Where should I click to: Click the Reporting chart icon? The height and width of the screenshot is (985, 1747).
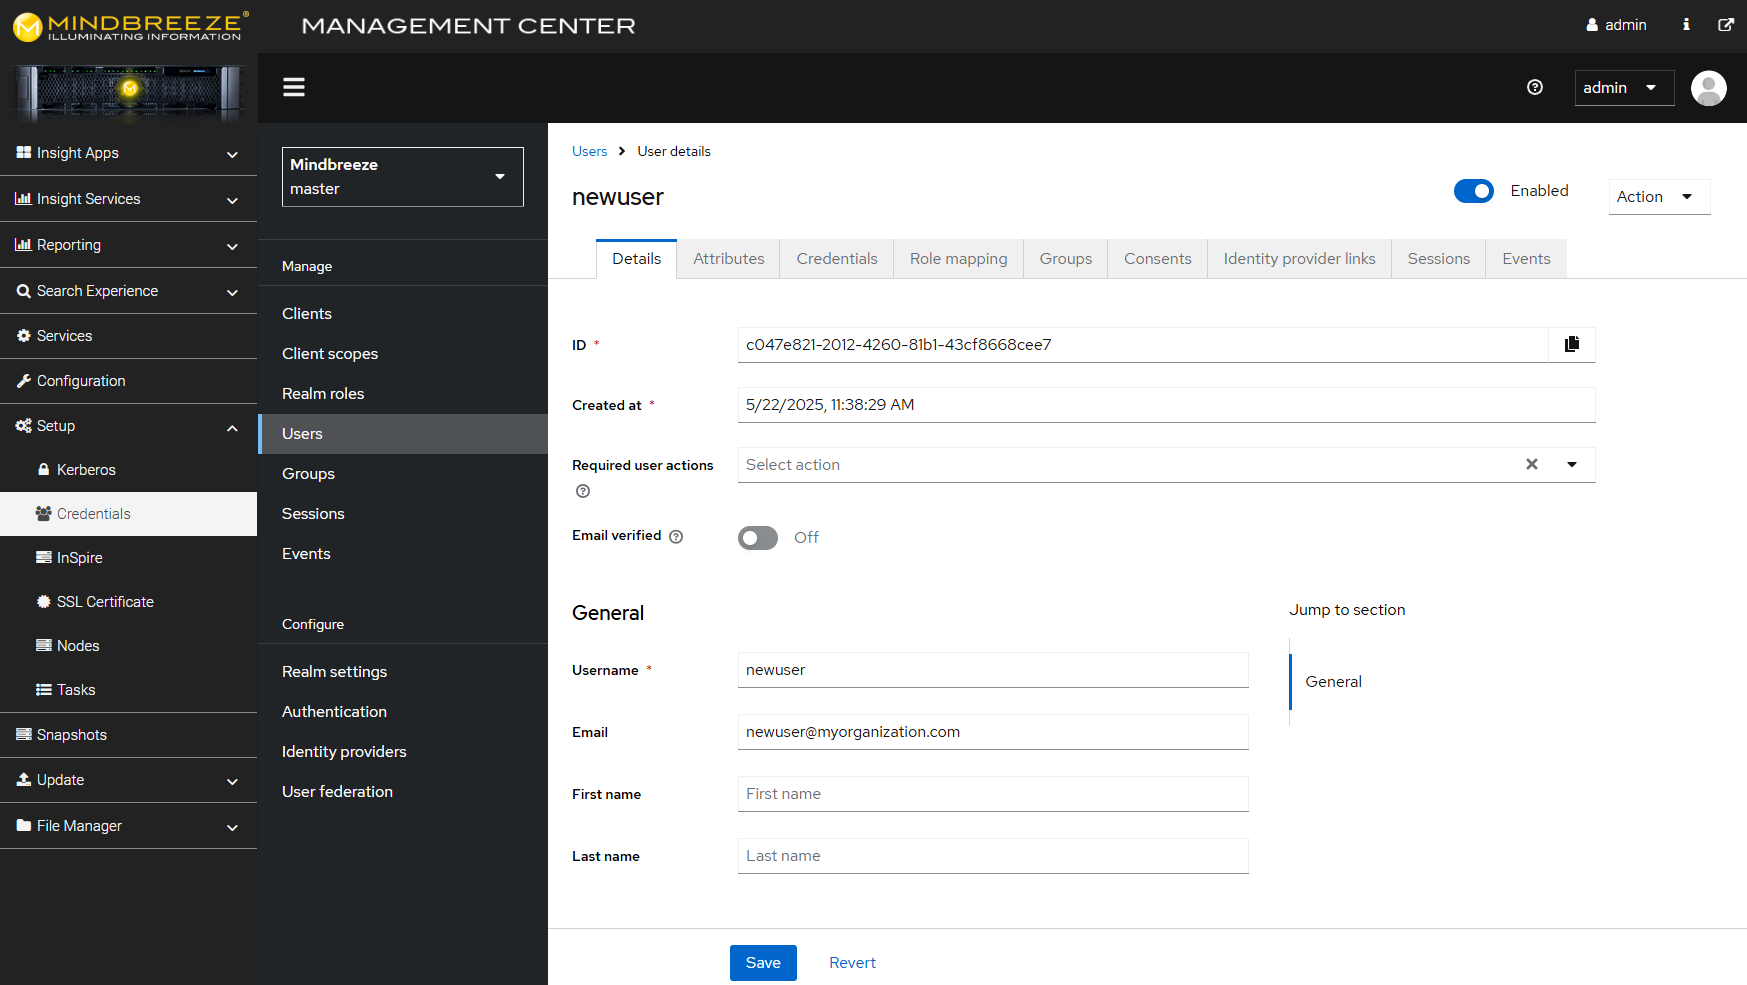pyautogui.click(x=23, y=244)
